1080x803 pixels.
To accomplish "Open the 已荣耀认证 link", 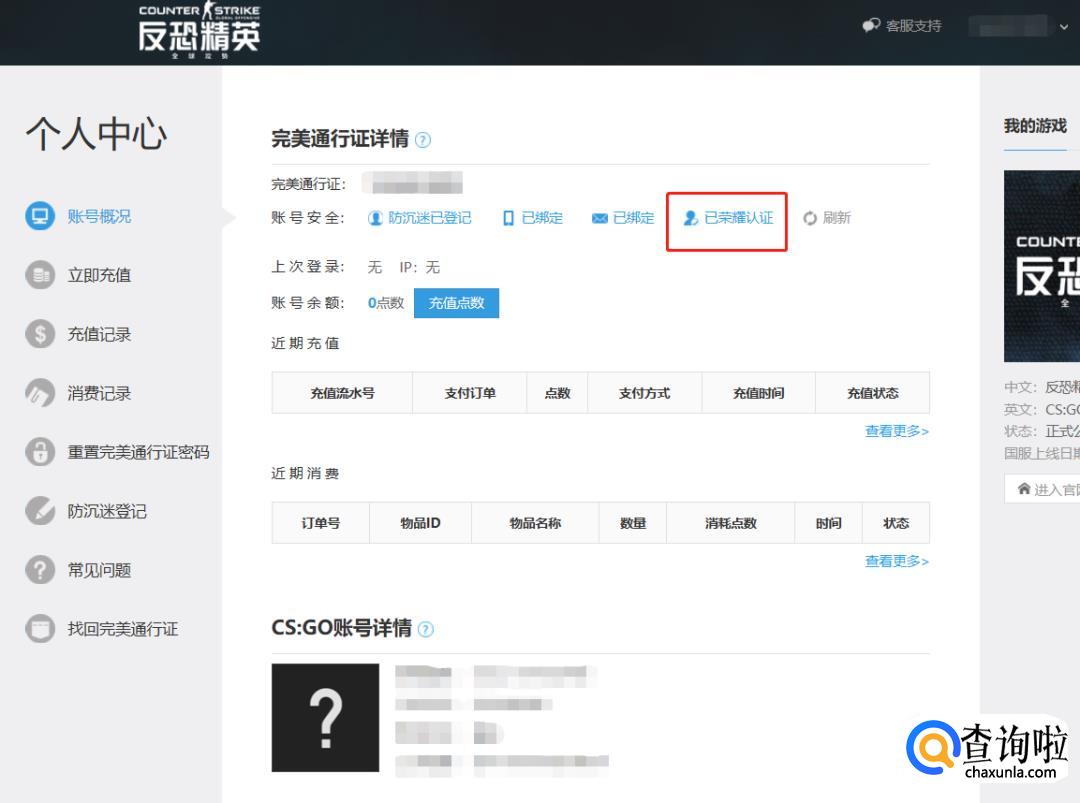I will (x=739, y=218).
